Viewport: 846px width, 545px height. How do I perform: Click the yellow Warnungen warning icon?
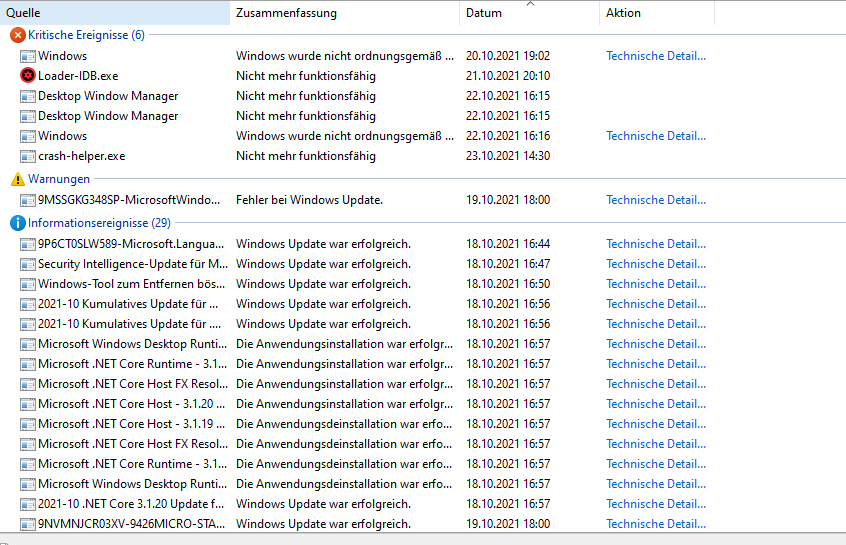pos(18,179)
